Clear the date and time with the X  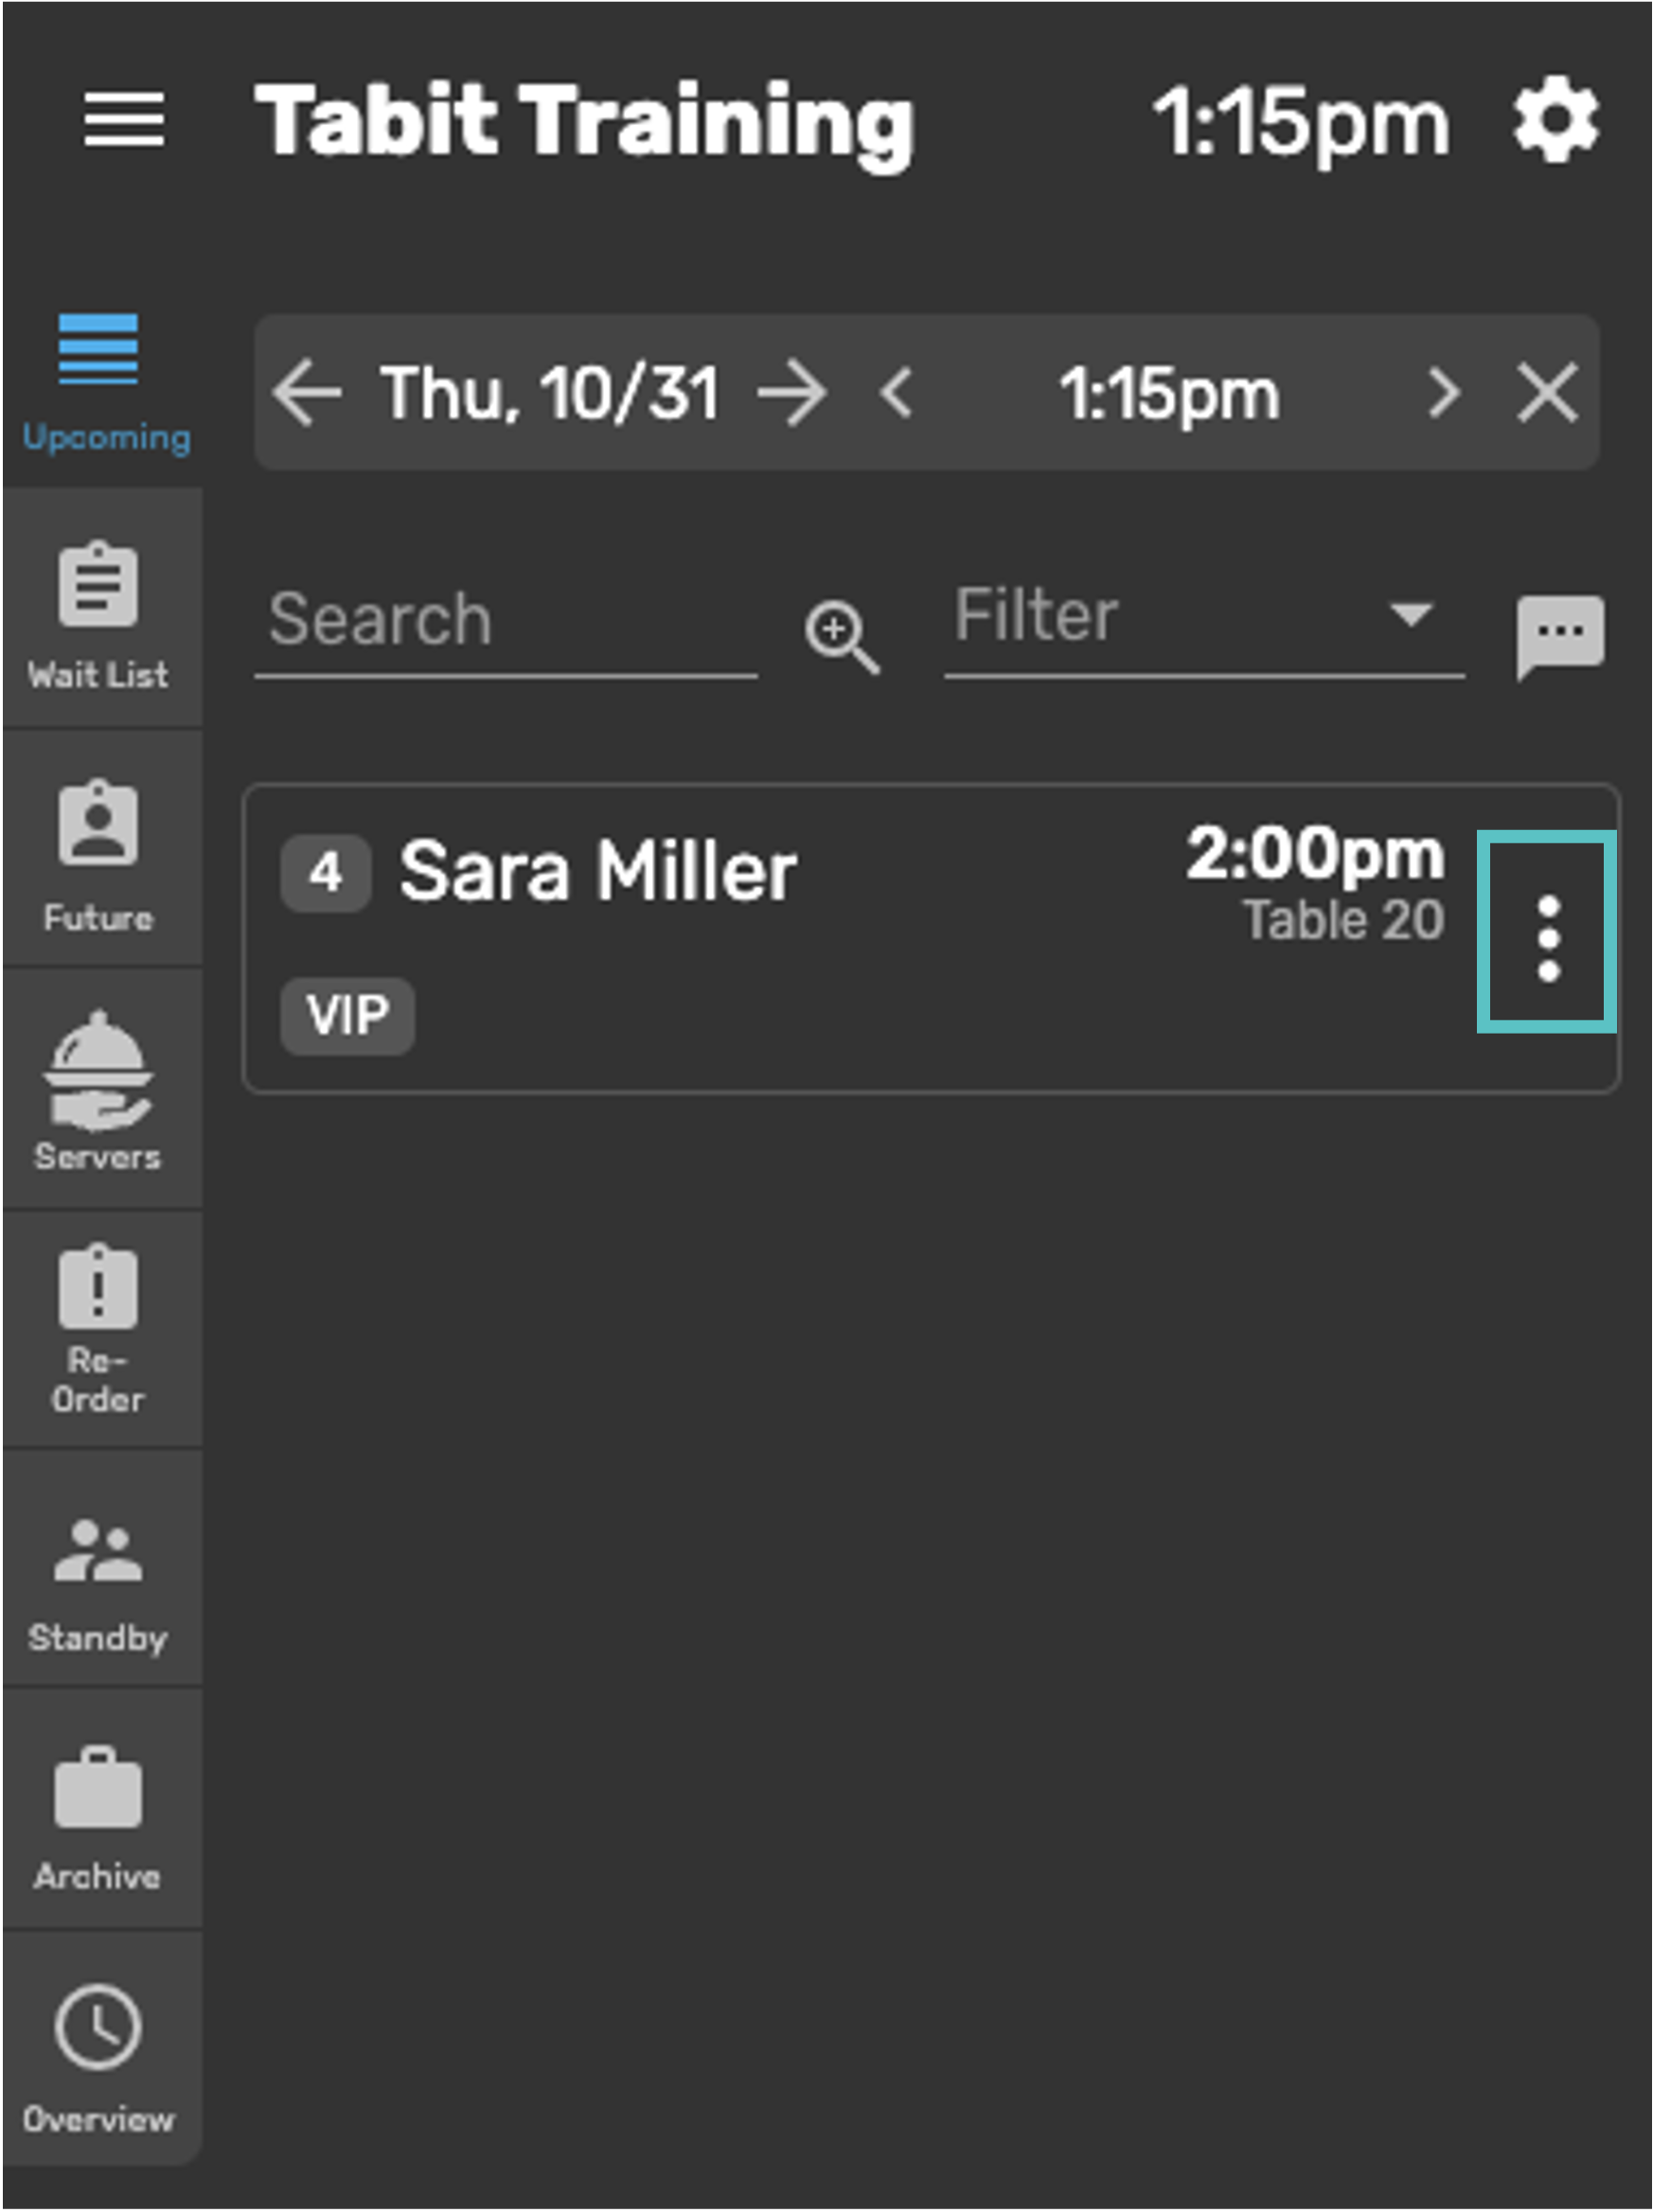point(1547,393)
